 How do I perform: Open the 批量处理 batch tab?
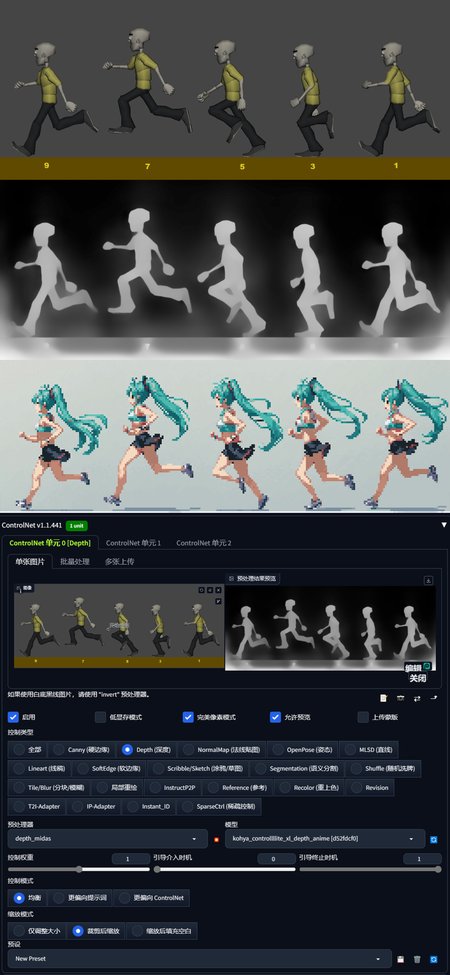pos(75,561)
